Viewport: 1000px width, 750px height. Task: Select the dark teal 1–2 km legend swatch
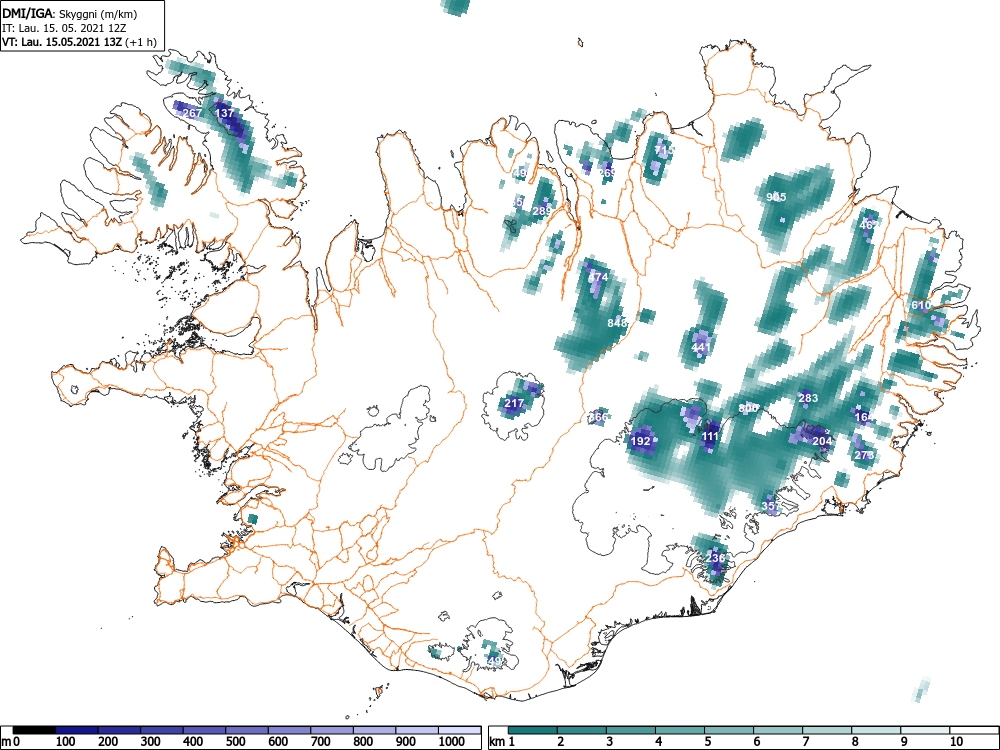click(533, 730)
